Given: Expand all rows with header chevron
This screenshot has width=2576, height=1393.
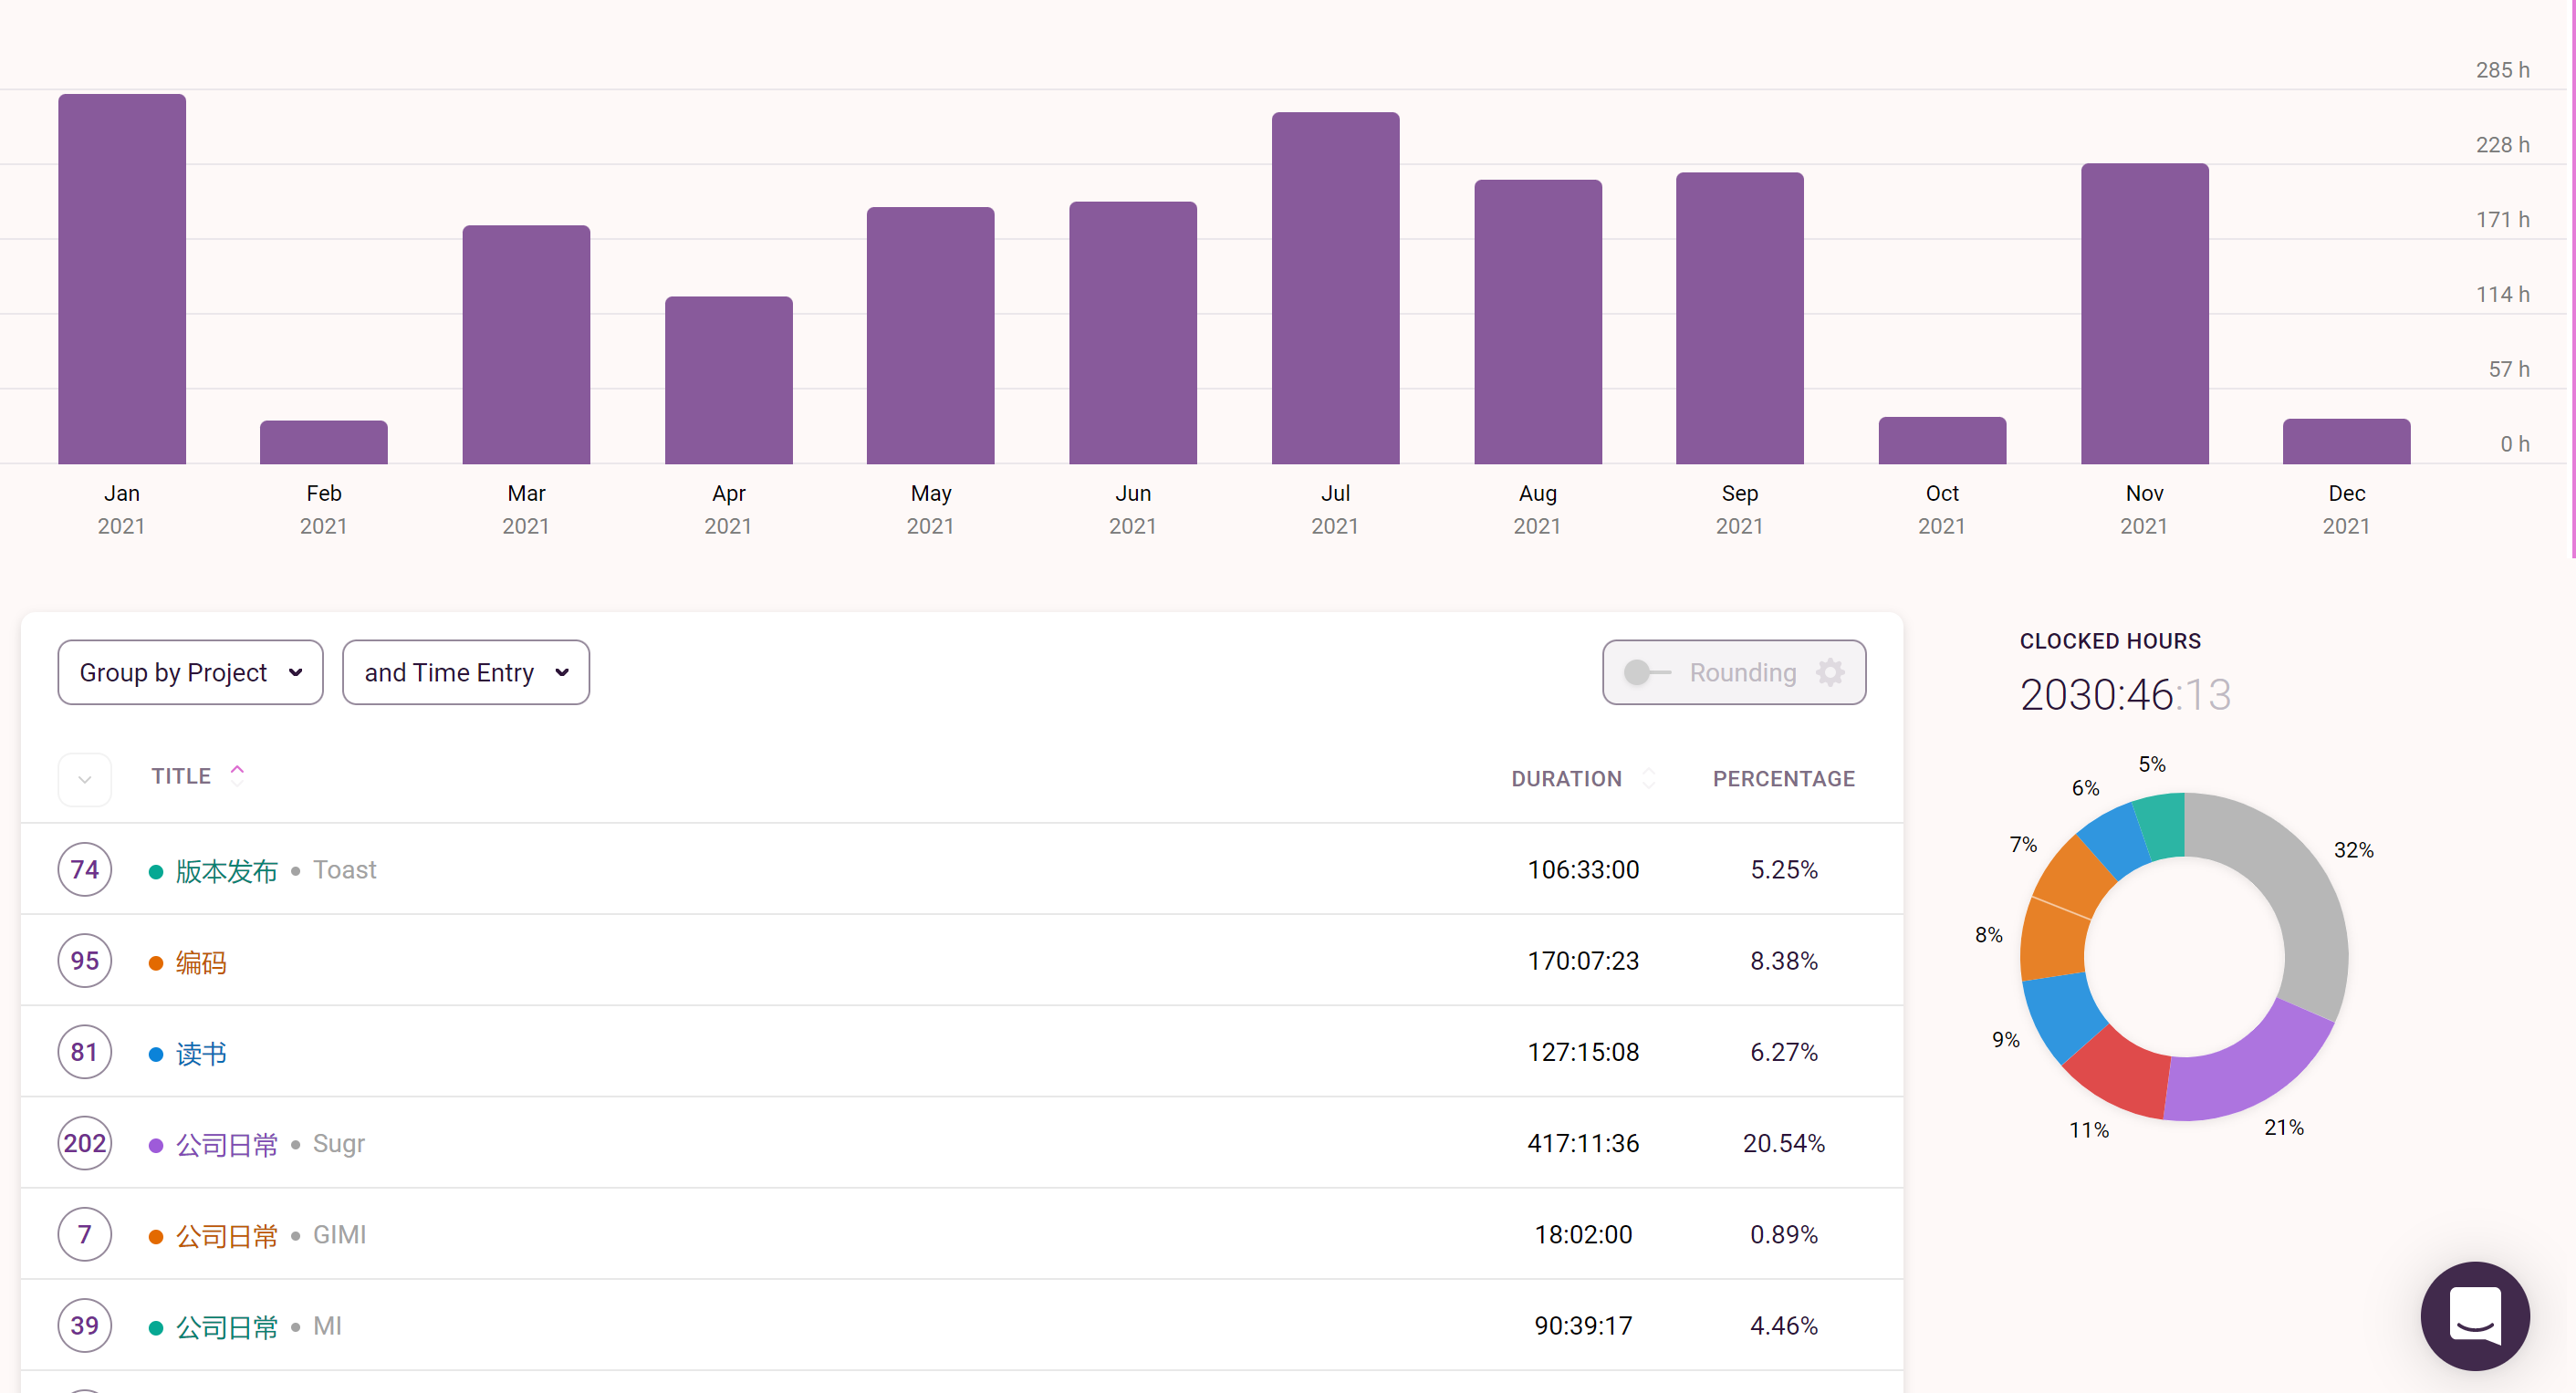Looking at the screenshot, I should click(85, 779).
